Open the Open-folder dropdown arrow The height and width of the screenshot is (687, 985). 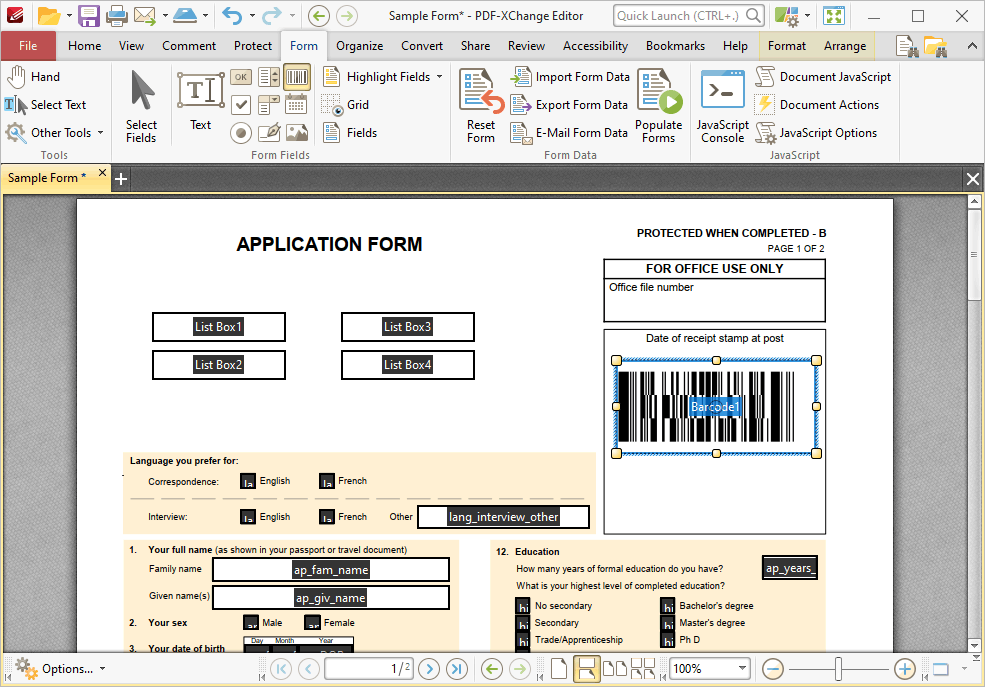[68, 16]
